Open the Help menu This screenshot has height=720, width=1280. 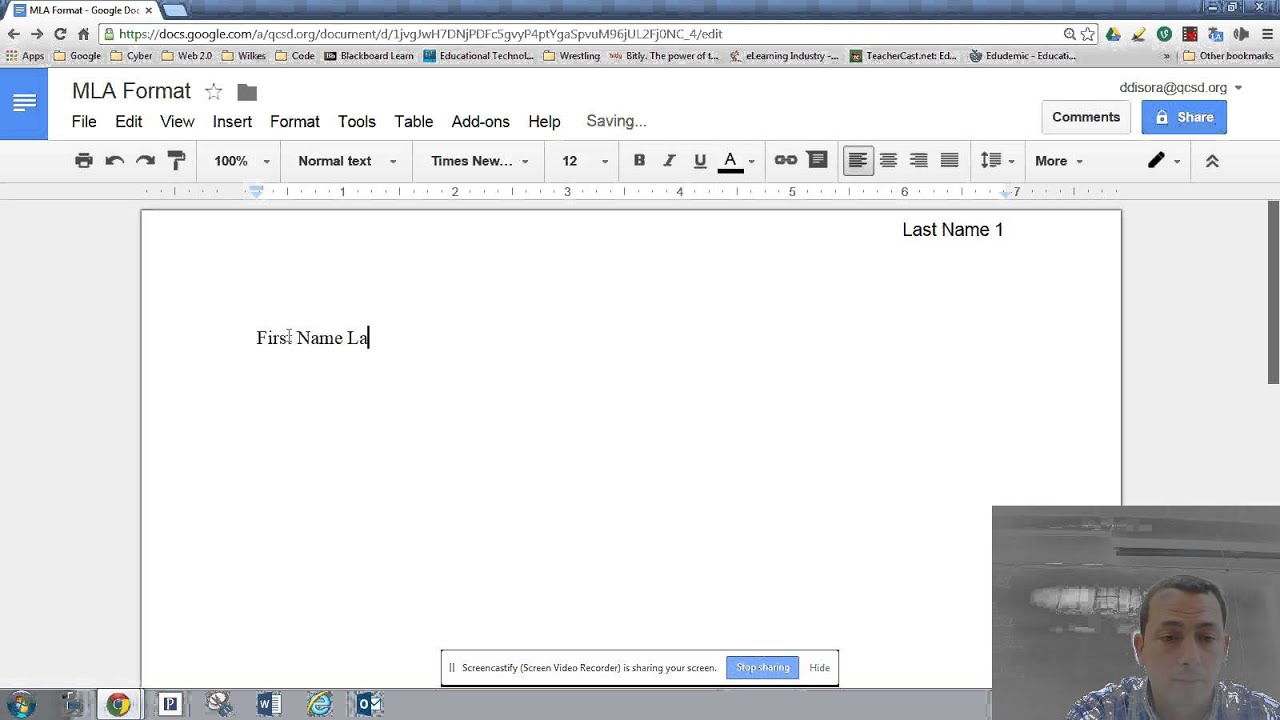544,121
